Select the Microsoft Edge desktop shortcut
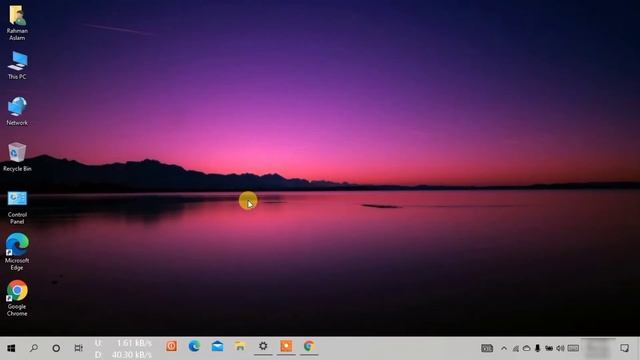Viewport: 640px width, 360px height. point(17,252)
